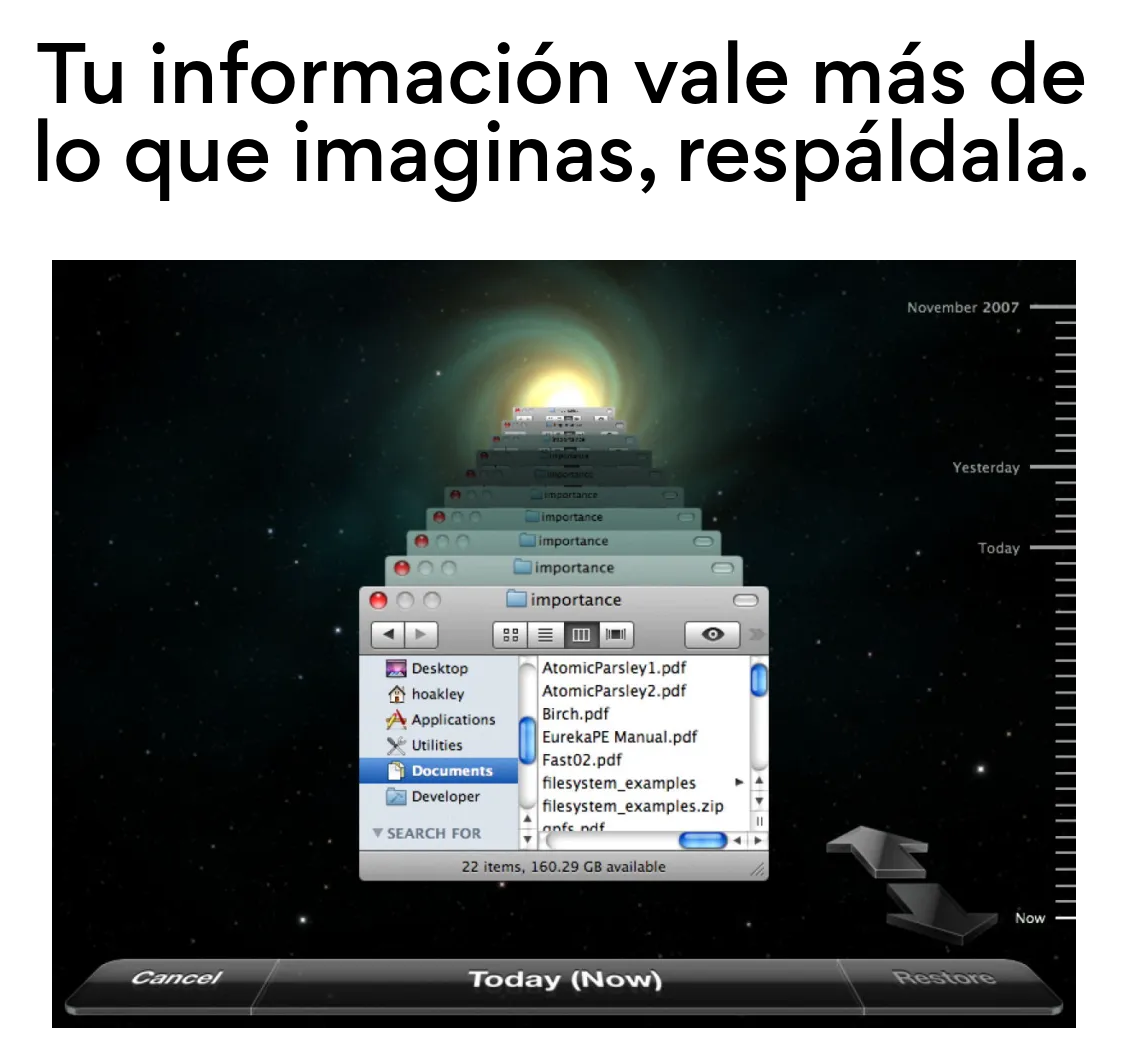Click horizontal scroll left arrow
This screenshot has height=1044, width=1124.
click(x=738, y=840)
